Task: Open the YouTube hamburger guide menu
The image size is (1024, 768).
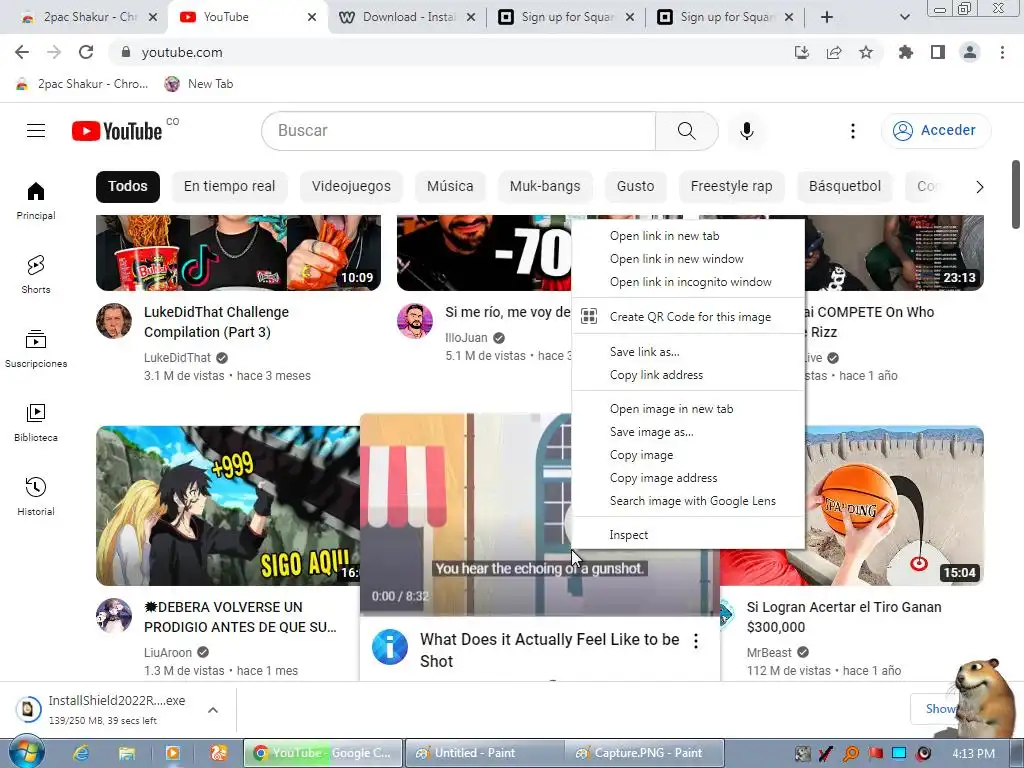Action: [36, 131]
